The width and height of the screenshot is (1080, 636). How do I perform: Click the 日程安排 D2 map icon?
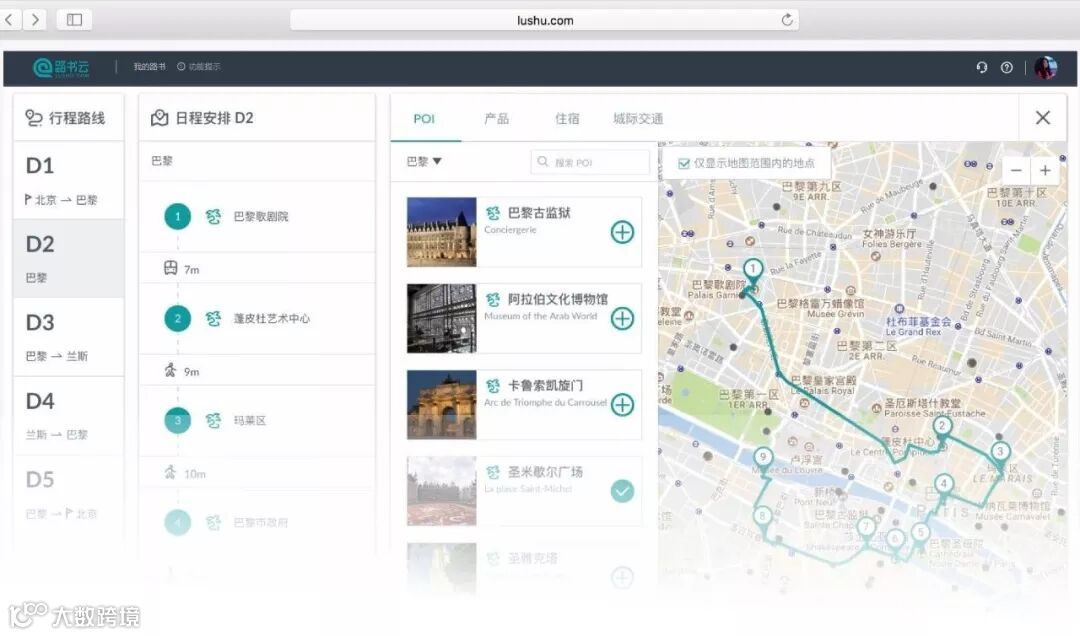159,118
